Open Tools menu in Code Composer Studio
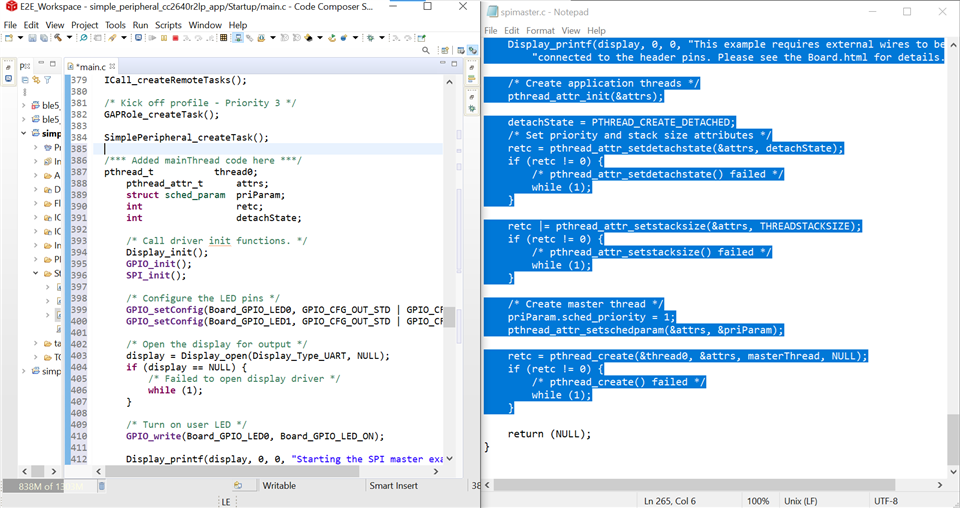 pos(115,25)
